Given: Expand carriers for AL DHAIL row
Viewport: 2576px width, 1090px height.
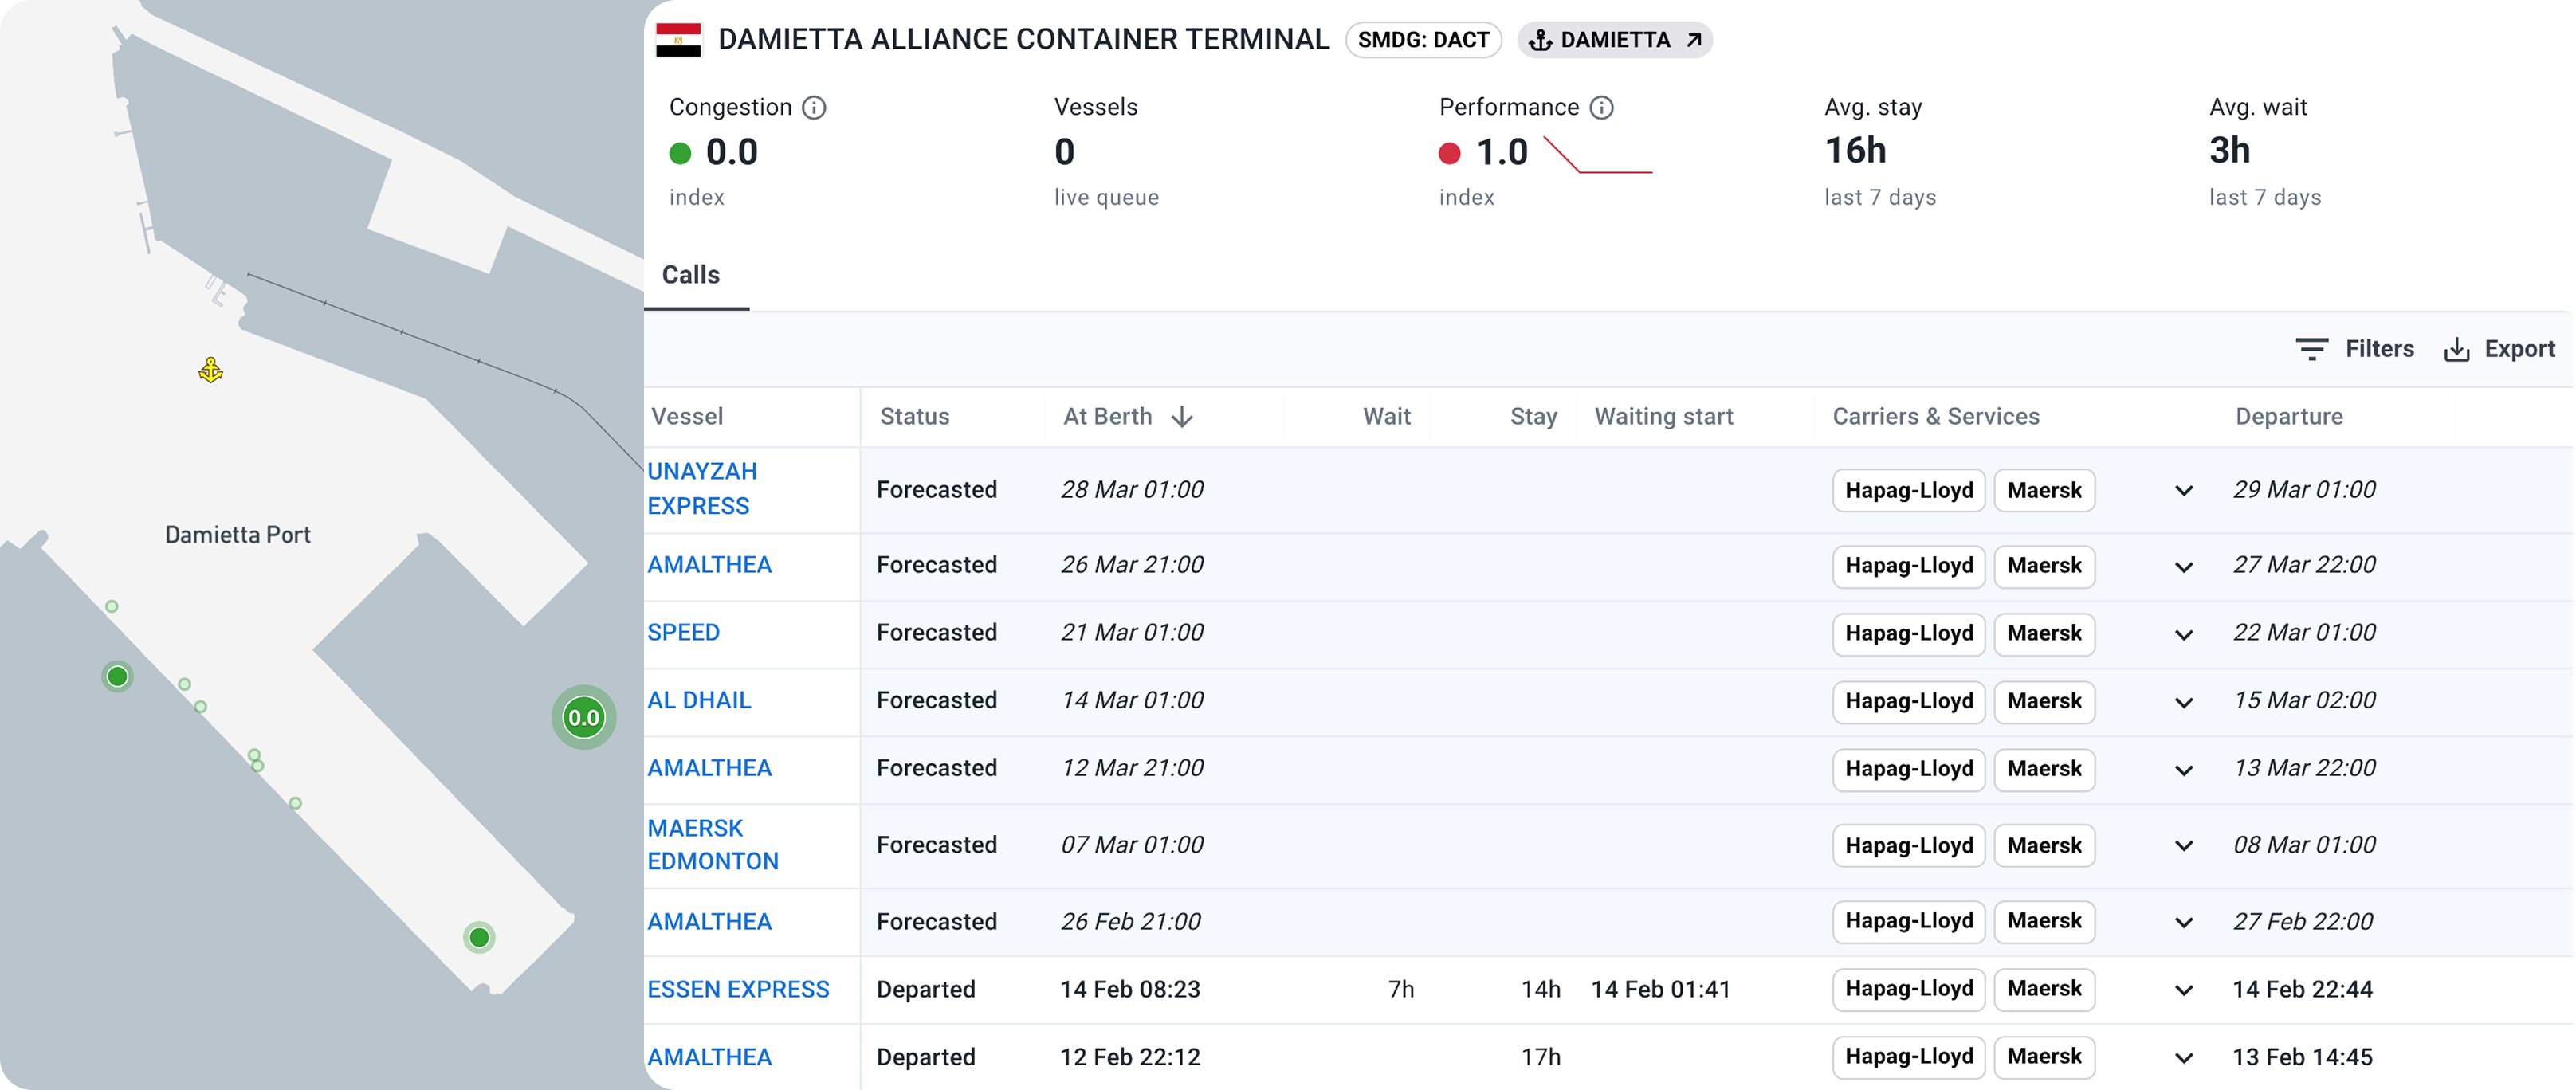Looking at the screenshot, I should point(2184,702).
